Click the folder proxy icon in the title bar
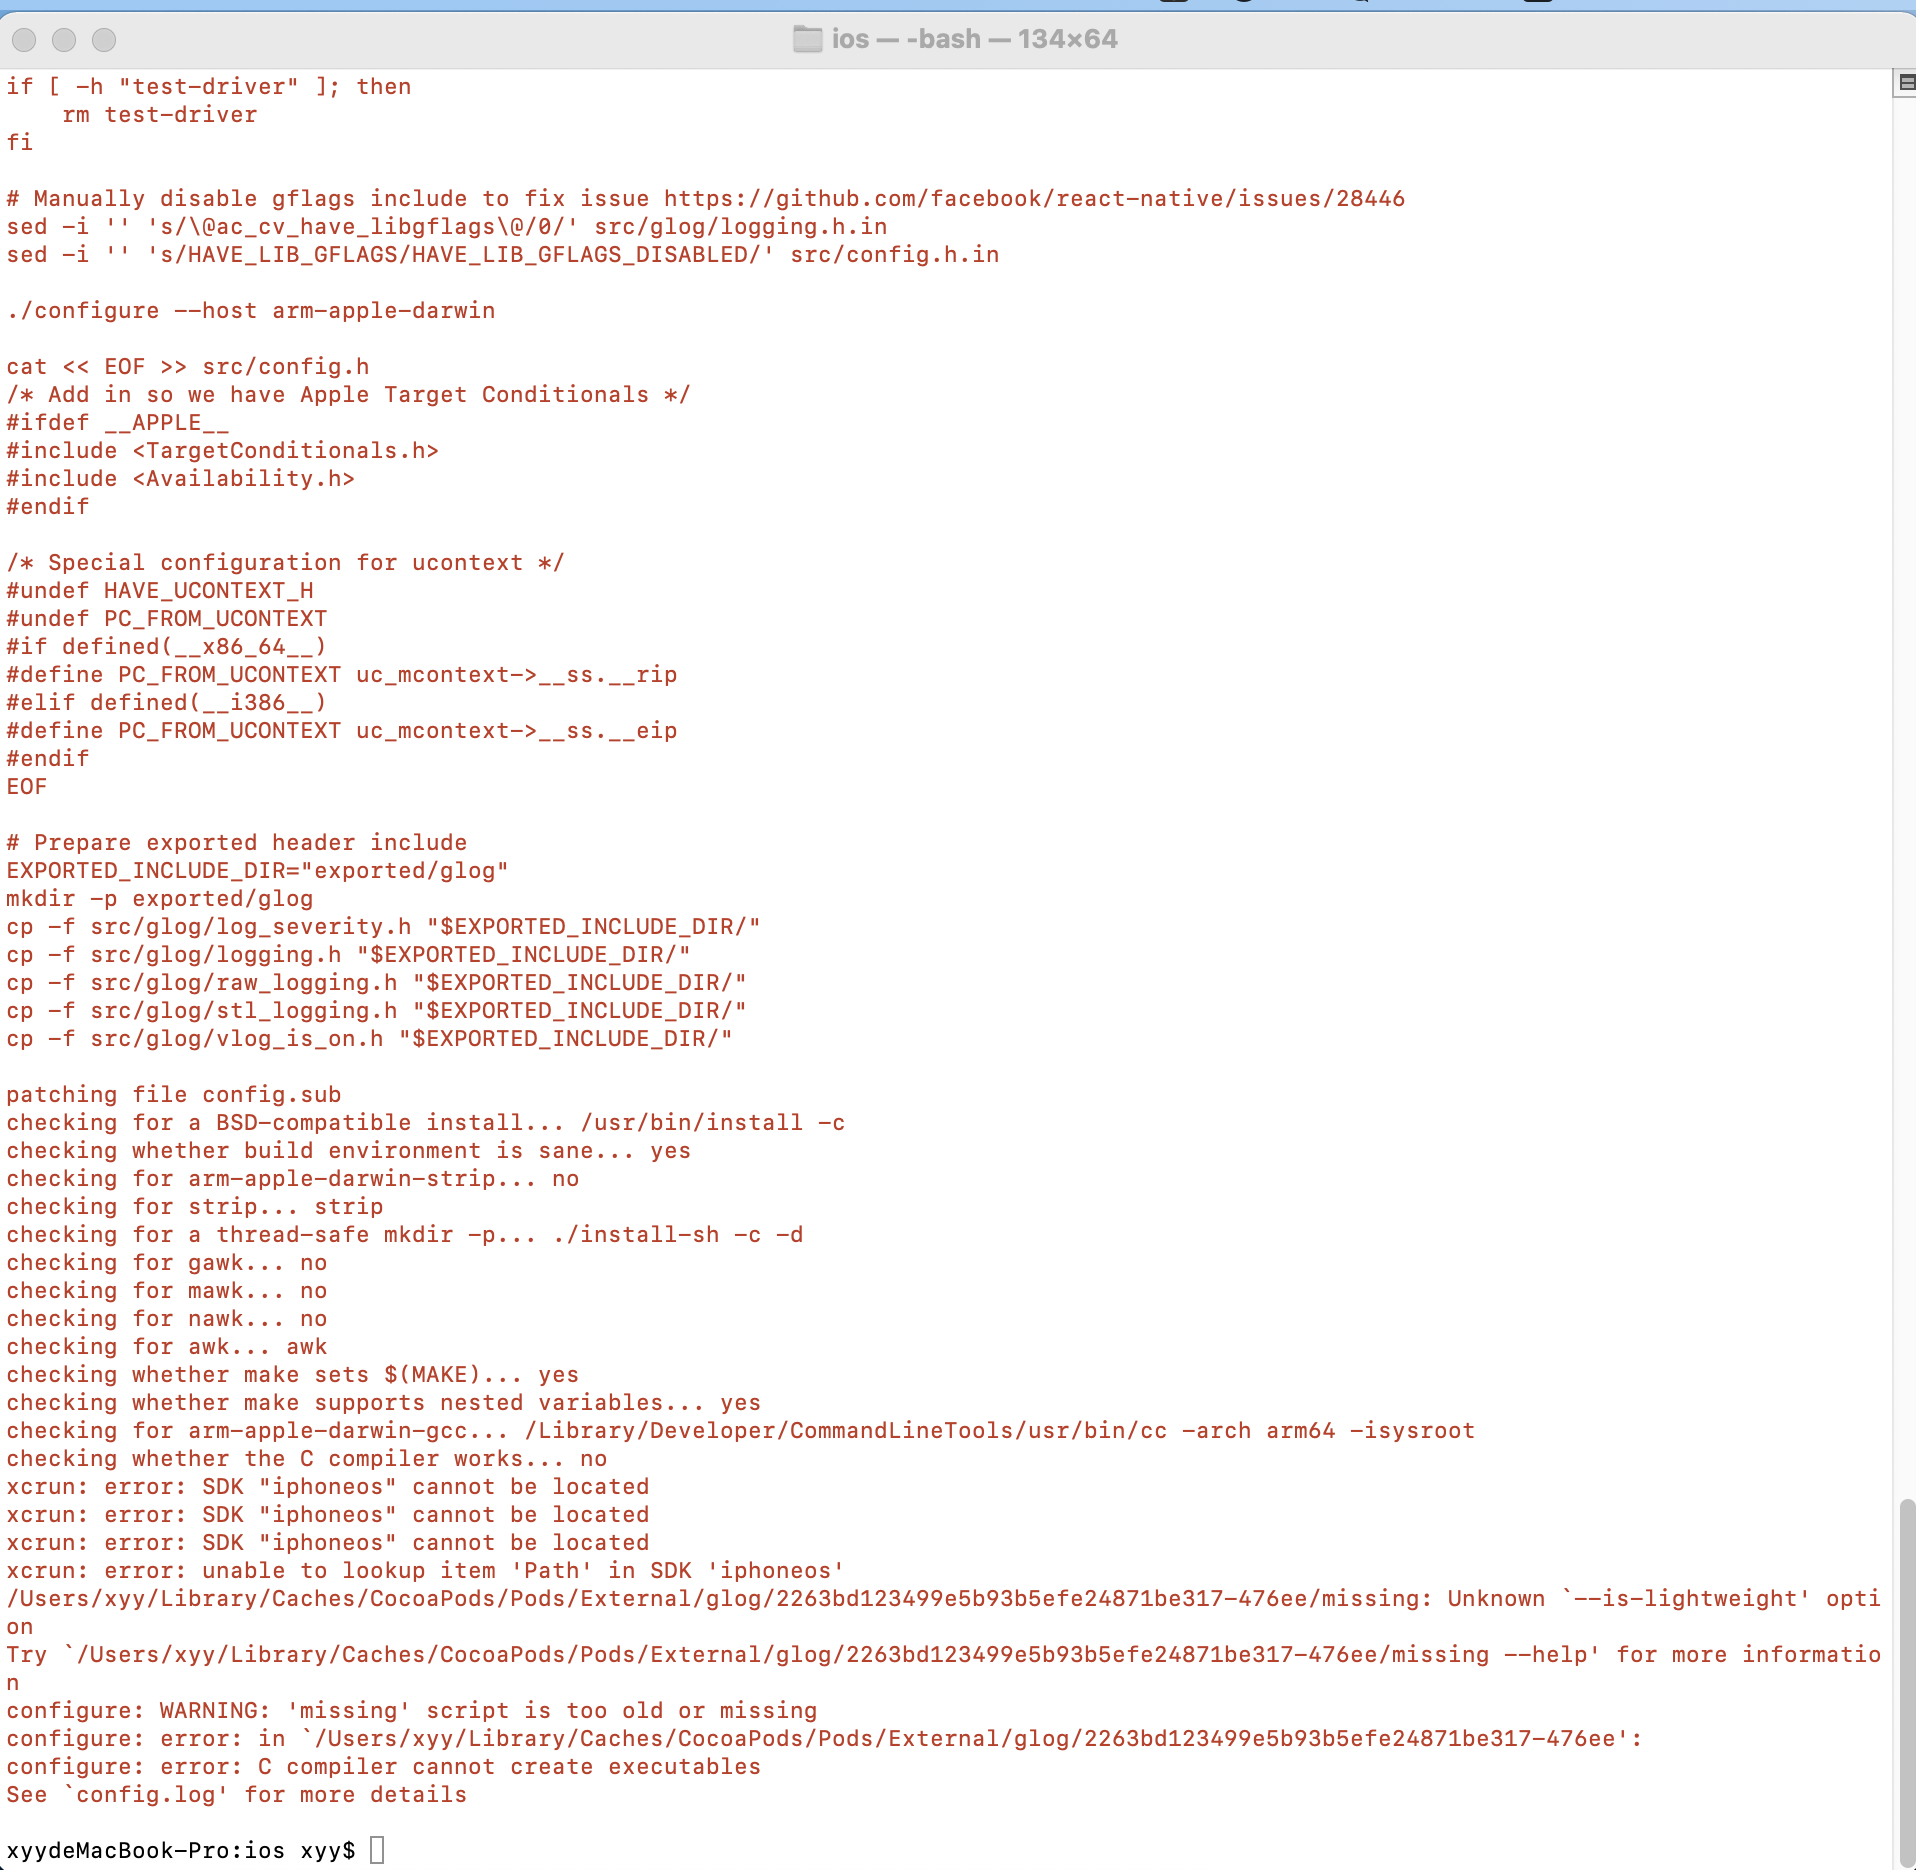Image resolution: width=1916 pixels, height=1870 pixels. pyautogui.click(x=807, y=39)
